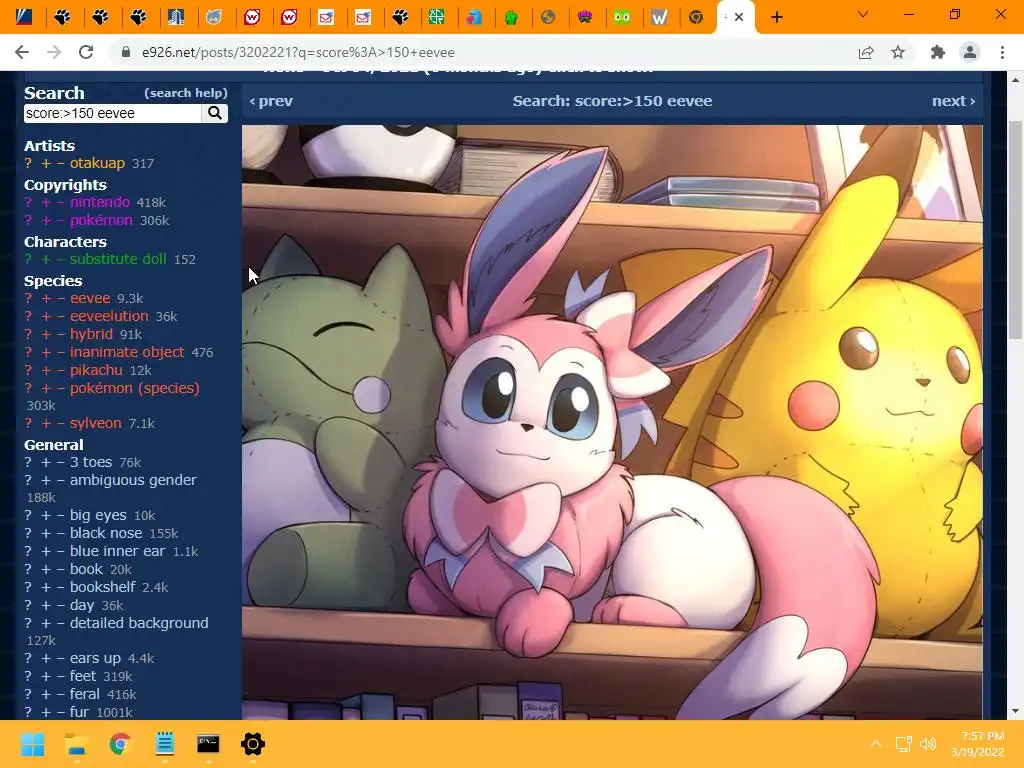Viewport: 1024px width, 768px height.
Task: Open the eevee species tag
Action: (x=90, y=298)
